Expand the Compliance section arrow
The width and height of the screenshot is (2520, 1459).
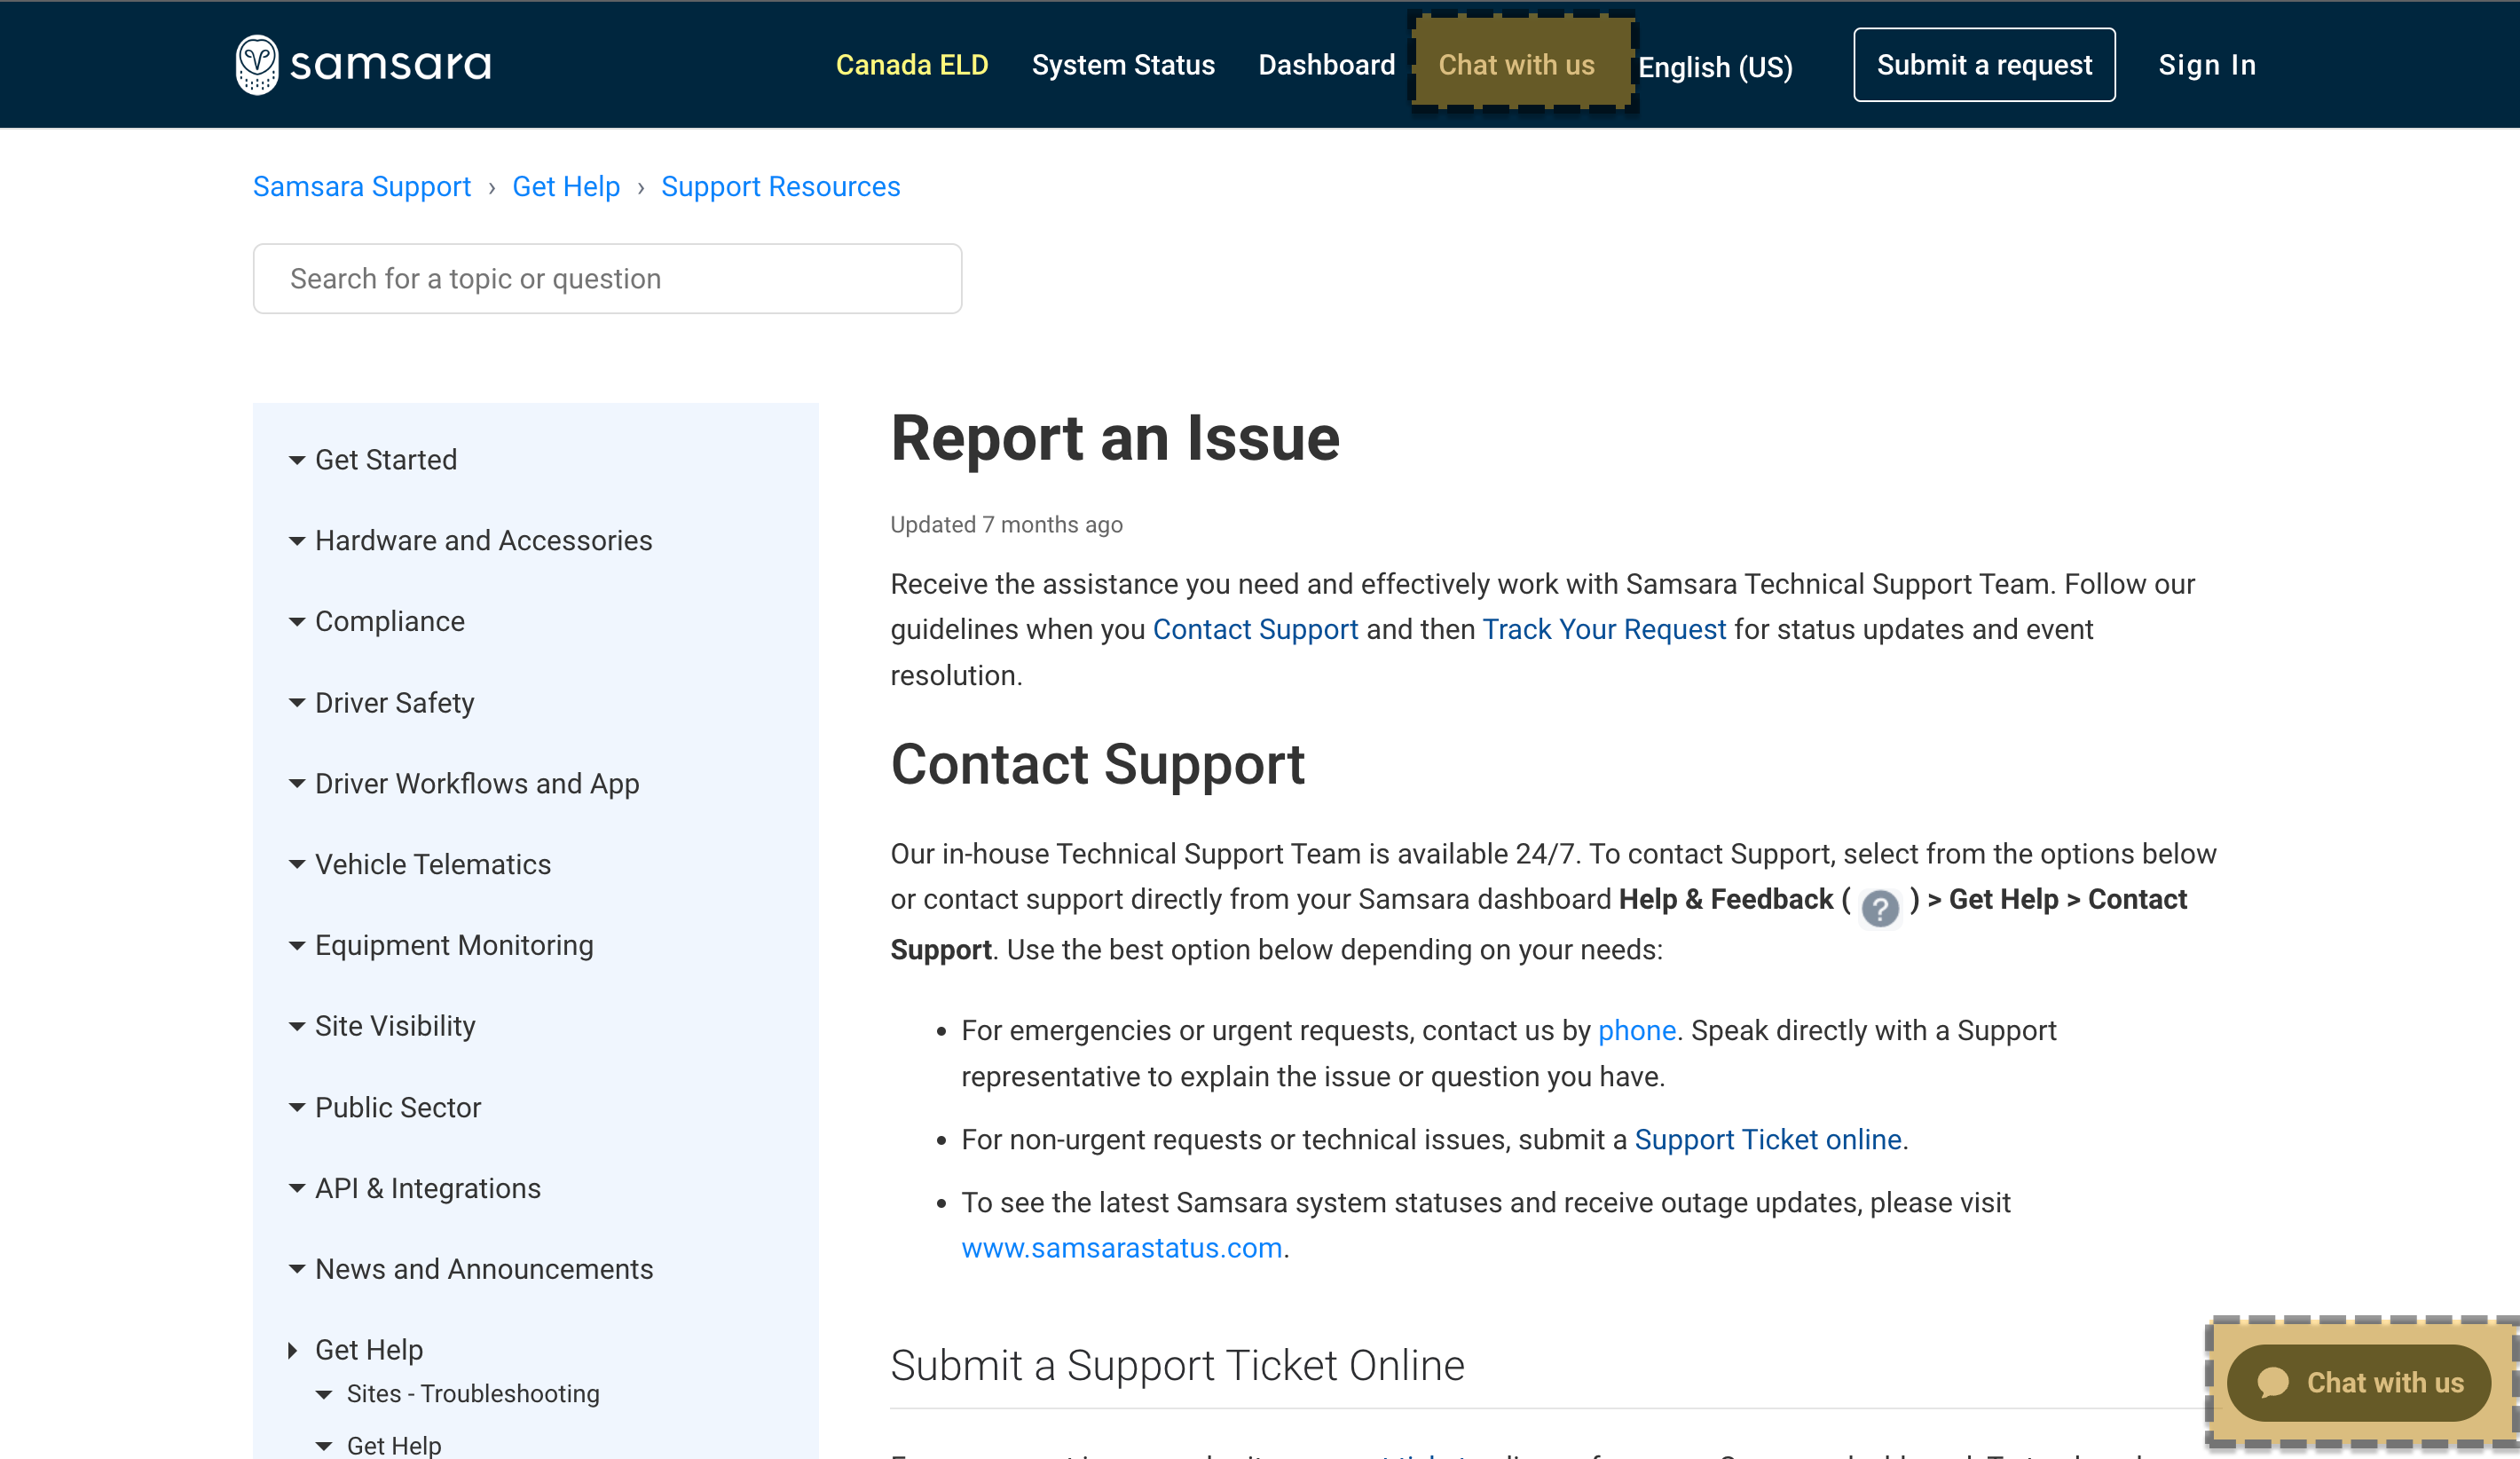297,622
